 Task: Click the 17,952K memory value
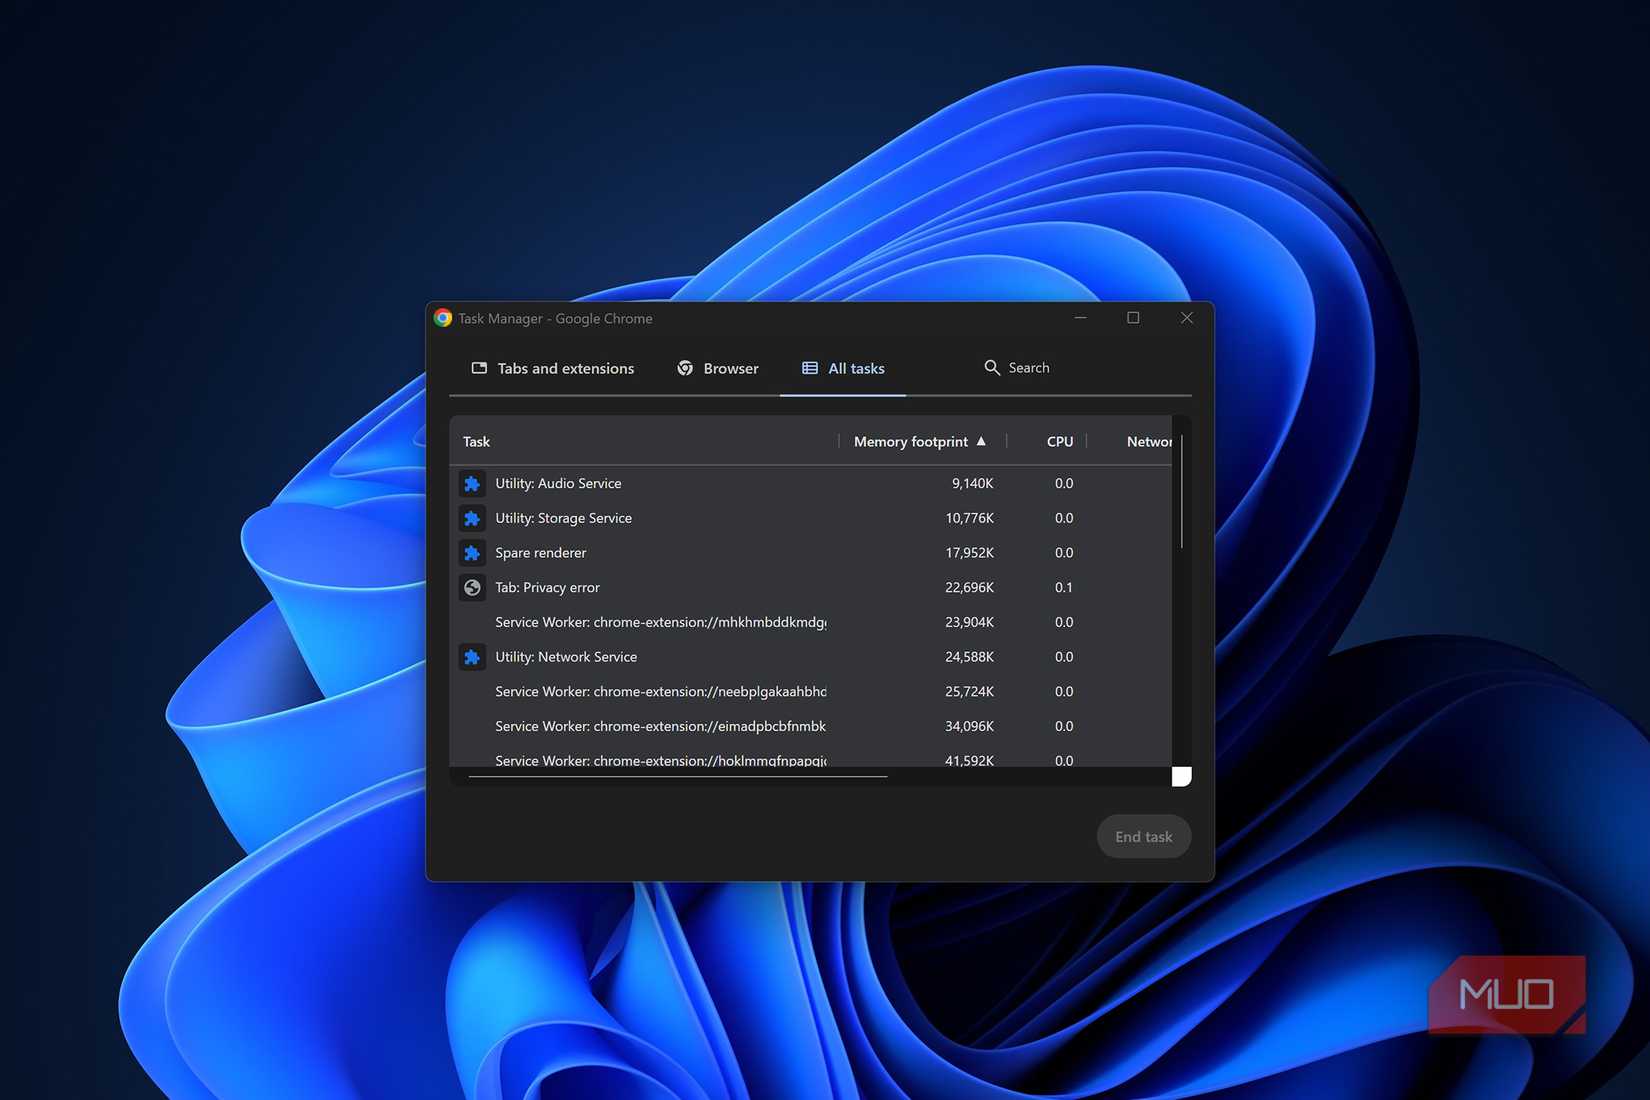(x=969, y=553)
